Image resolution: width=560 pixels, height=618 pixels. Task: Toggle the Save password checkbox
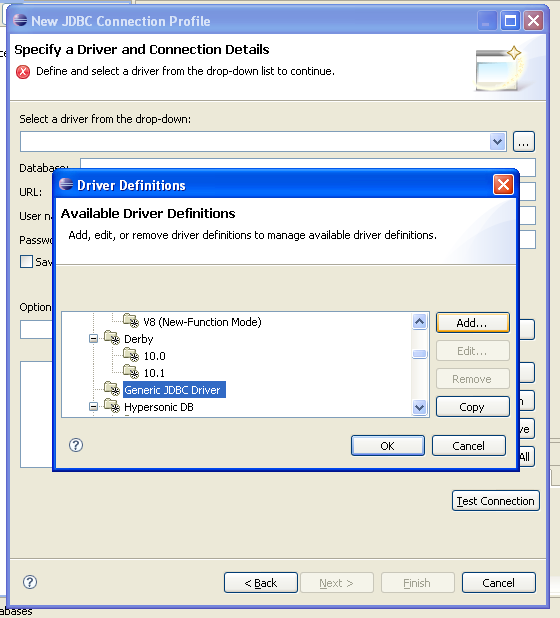[26, 262]
